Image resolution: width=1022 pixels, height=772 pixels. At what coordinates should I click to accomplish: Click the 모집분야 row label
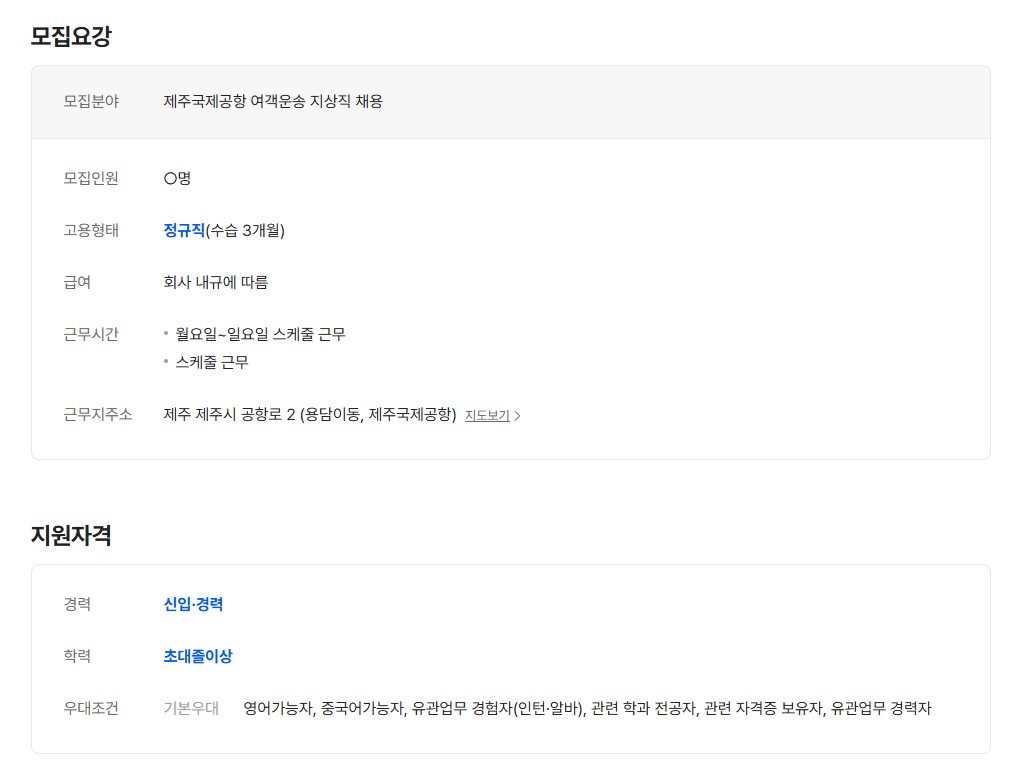coord(91,101)
